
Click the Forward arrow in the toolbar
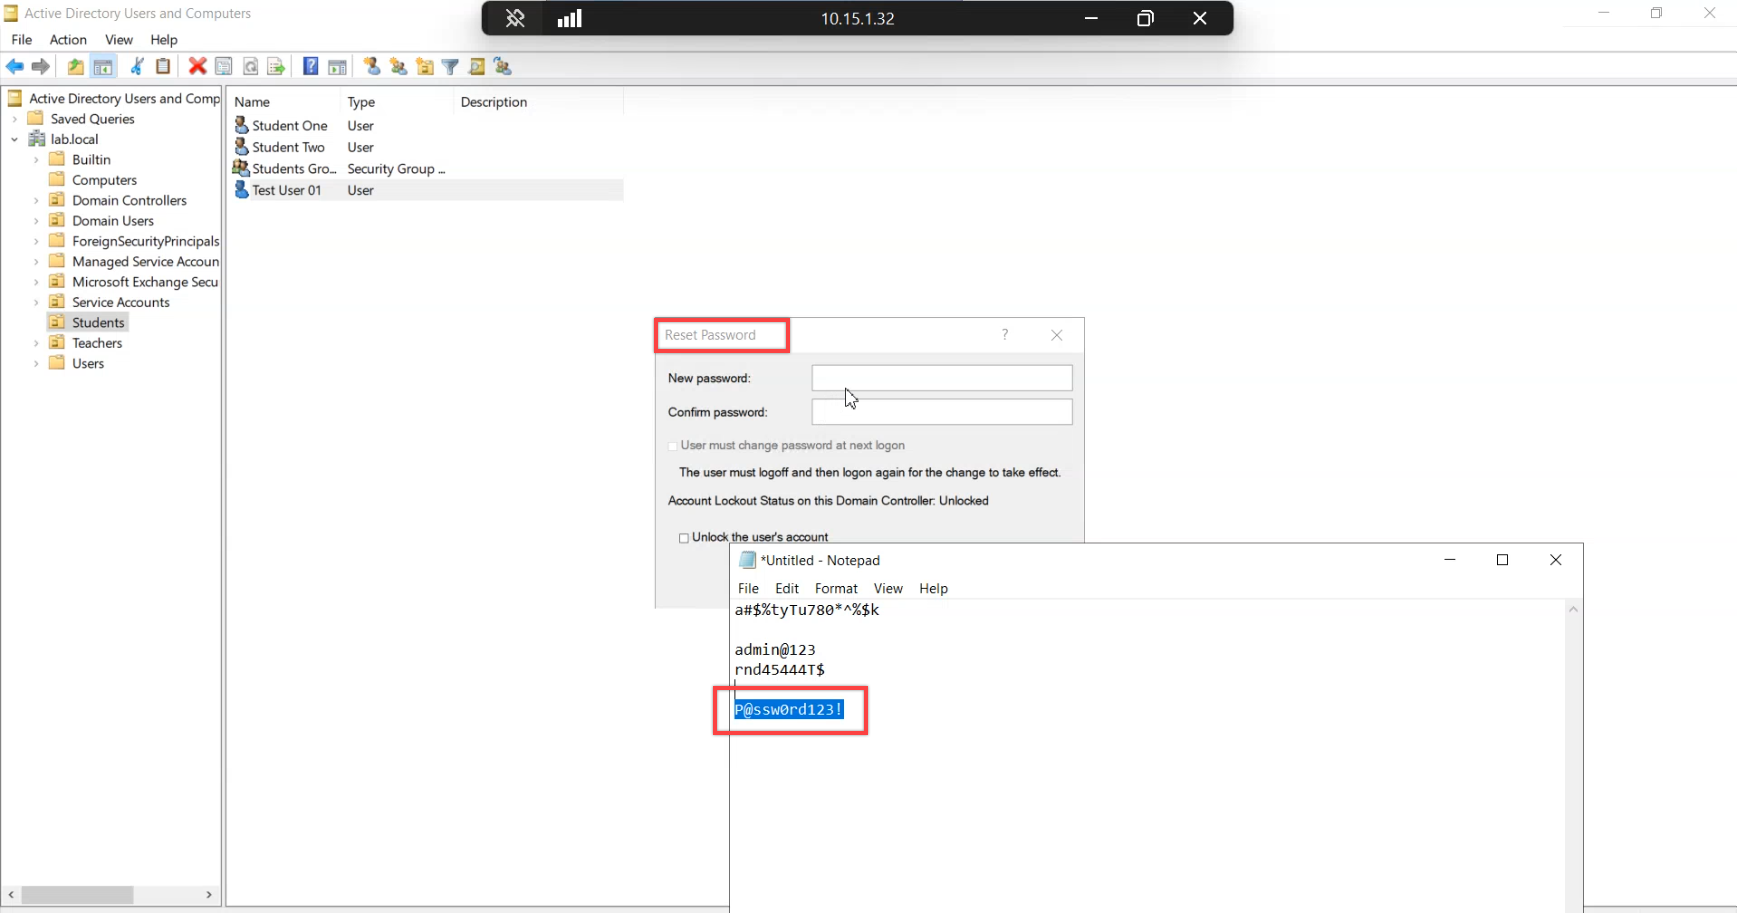tap(41, 66)
